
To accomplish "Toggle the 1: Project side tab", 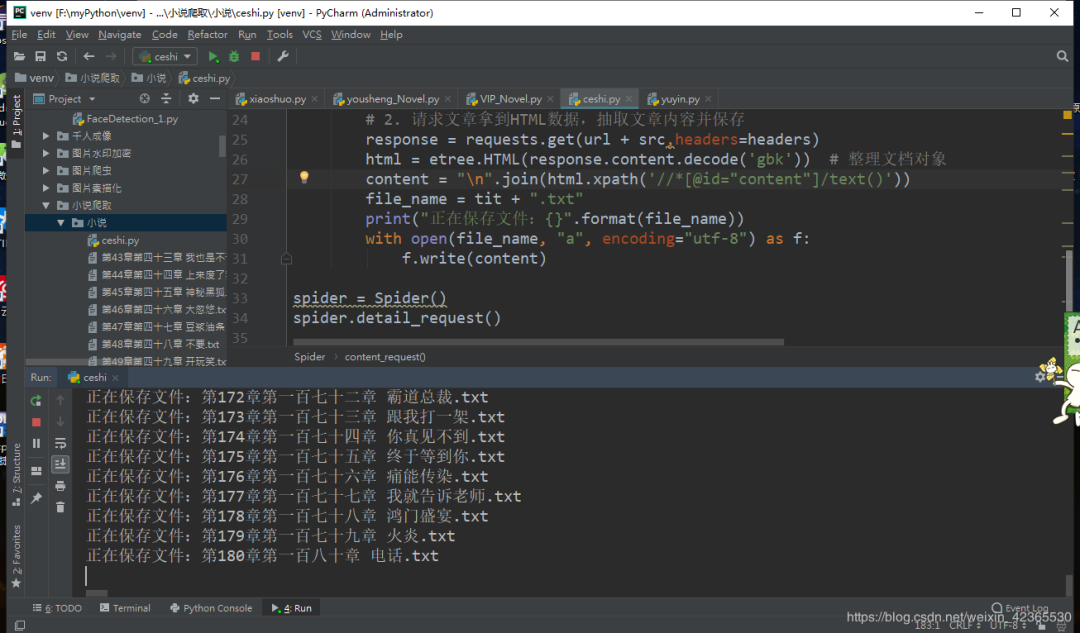I will pyautogui.click(x=16, y=121).
